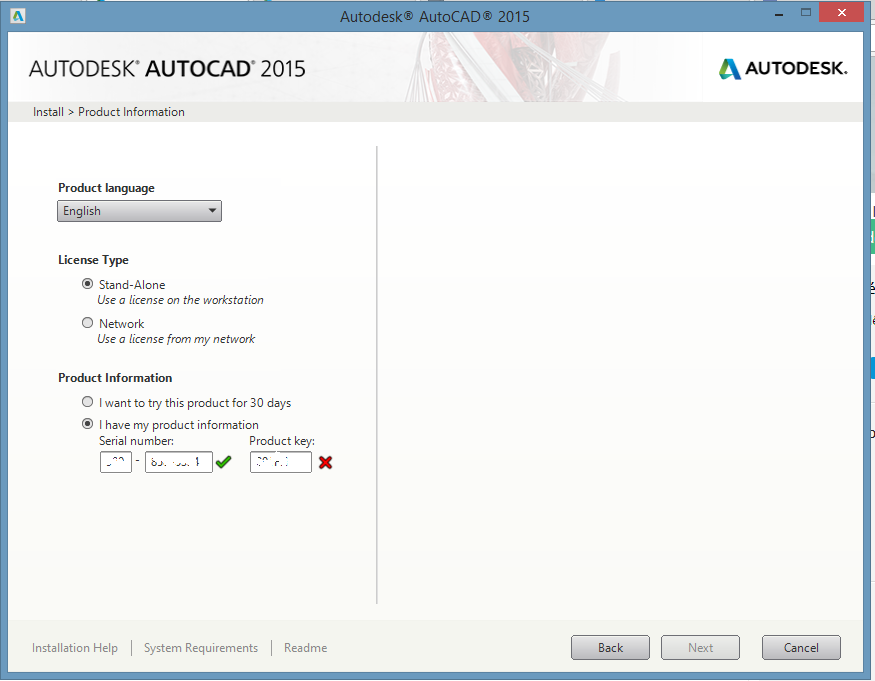Click the Product key input field
Viewport: 875px width, 681px height.
281,462
